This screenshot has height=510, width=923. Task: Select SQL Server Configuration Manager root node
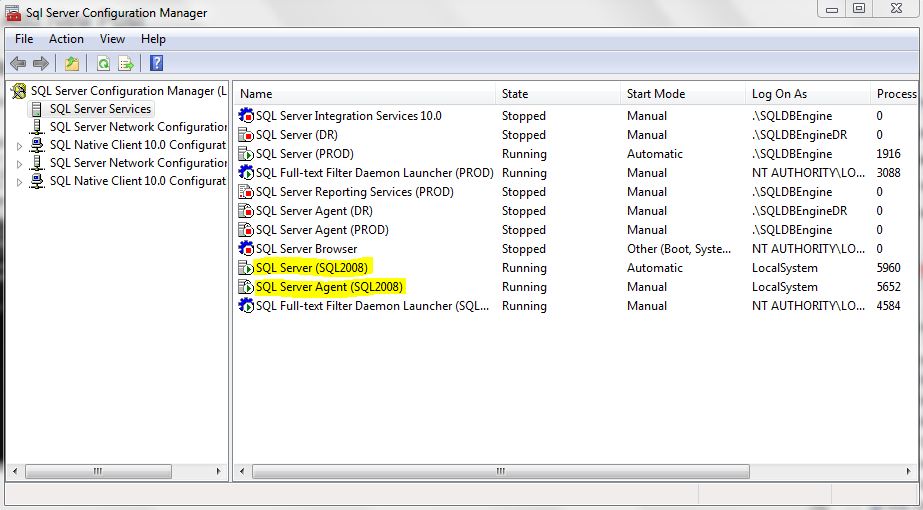[x=128, y=91]
